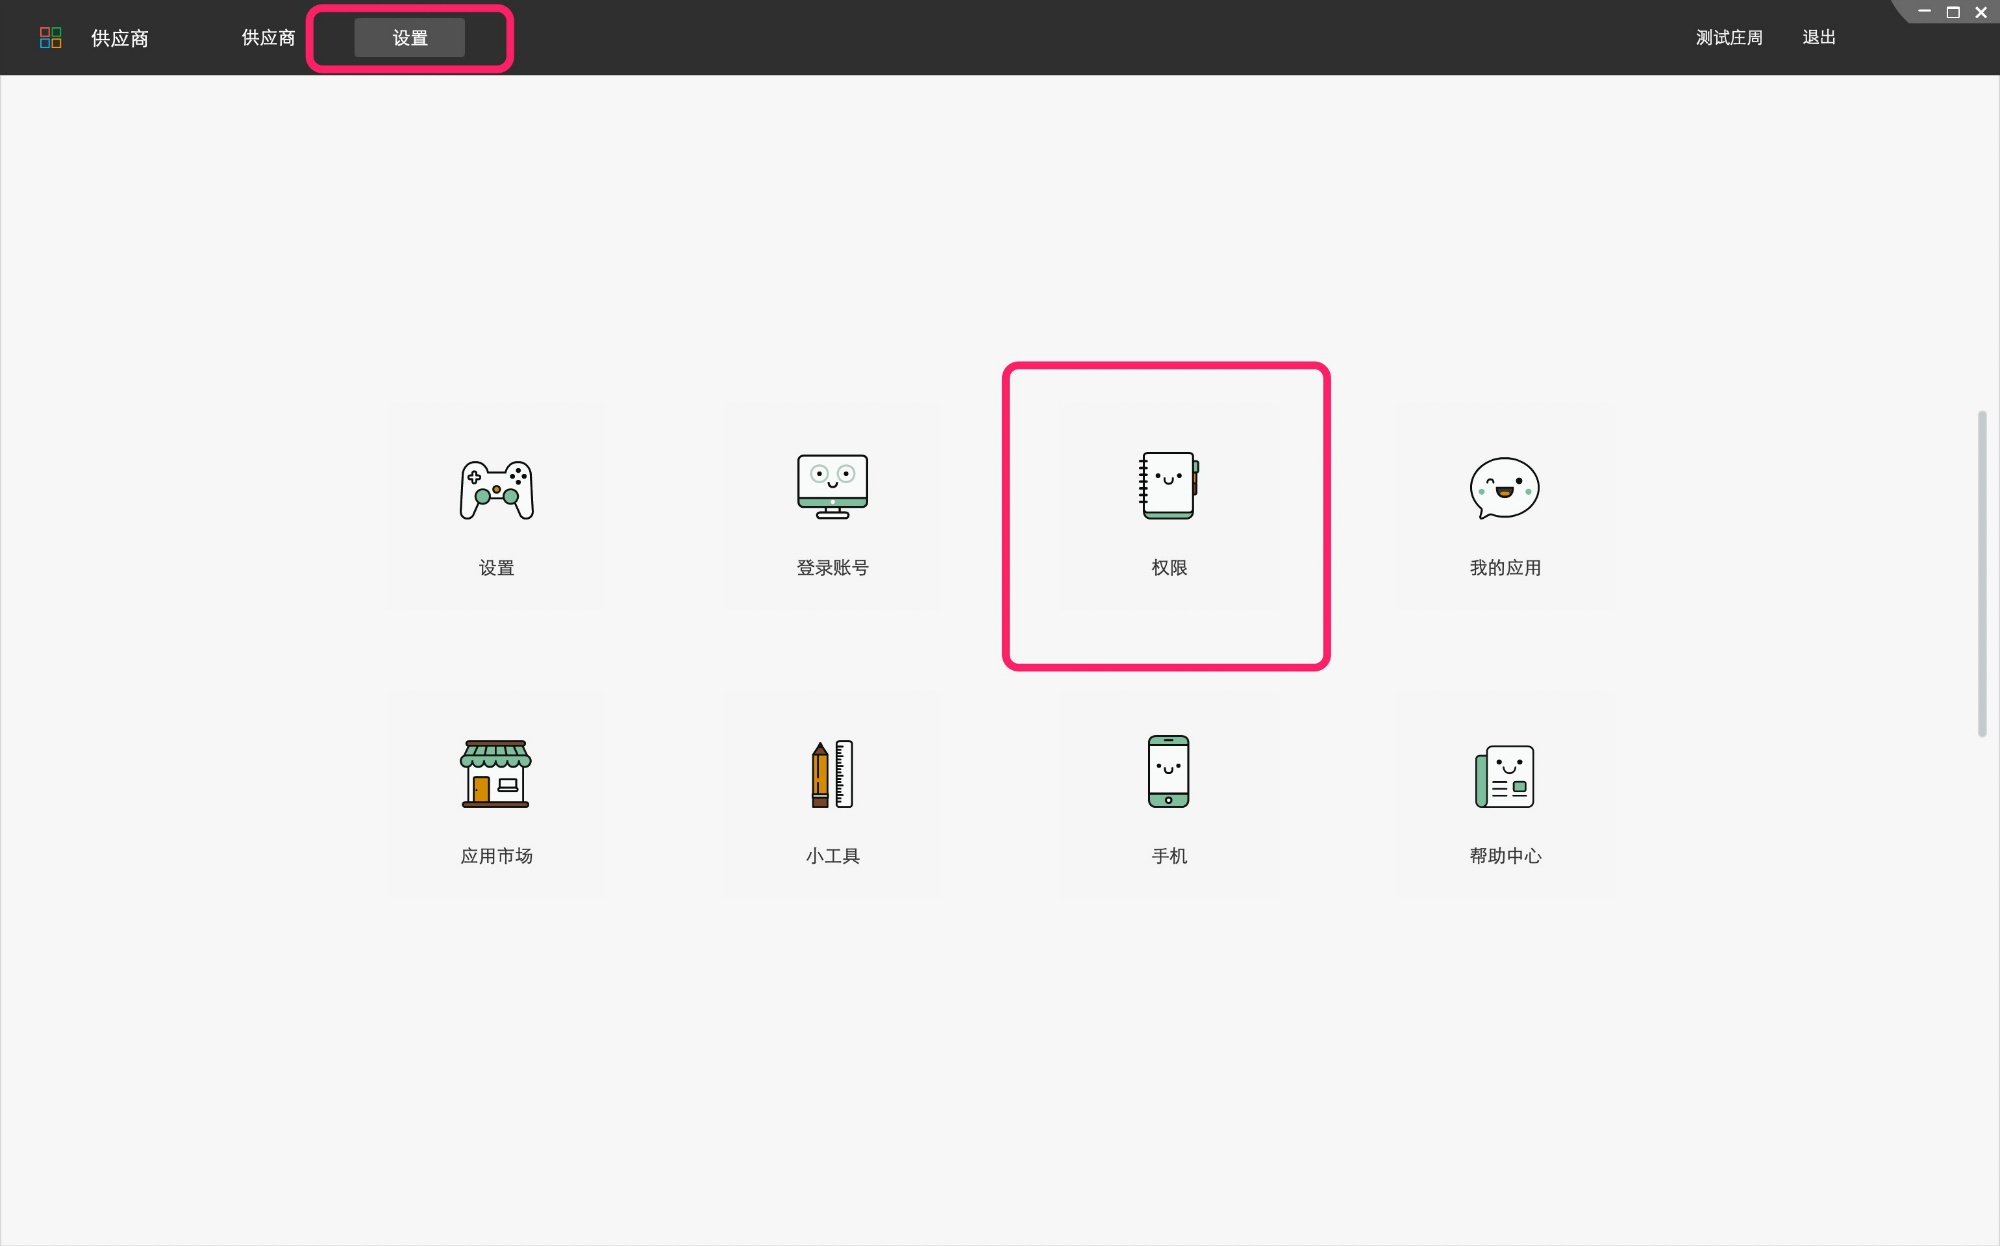Click the 登录账号 label text
The width and height of the screenshot is (2000, 1246).
833,568
